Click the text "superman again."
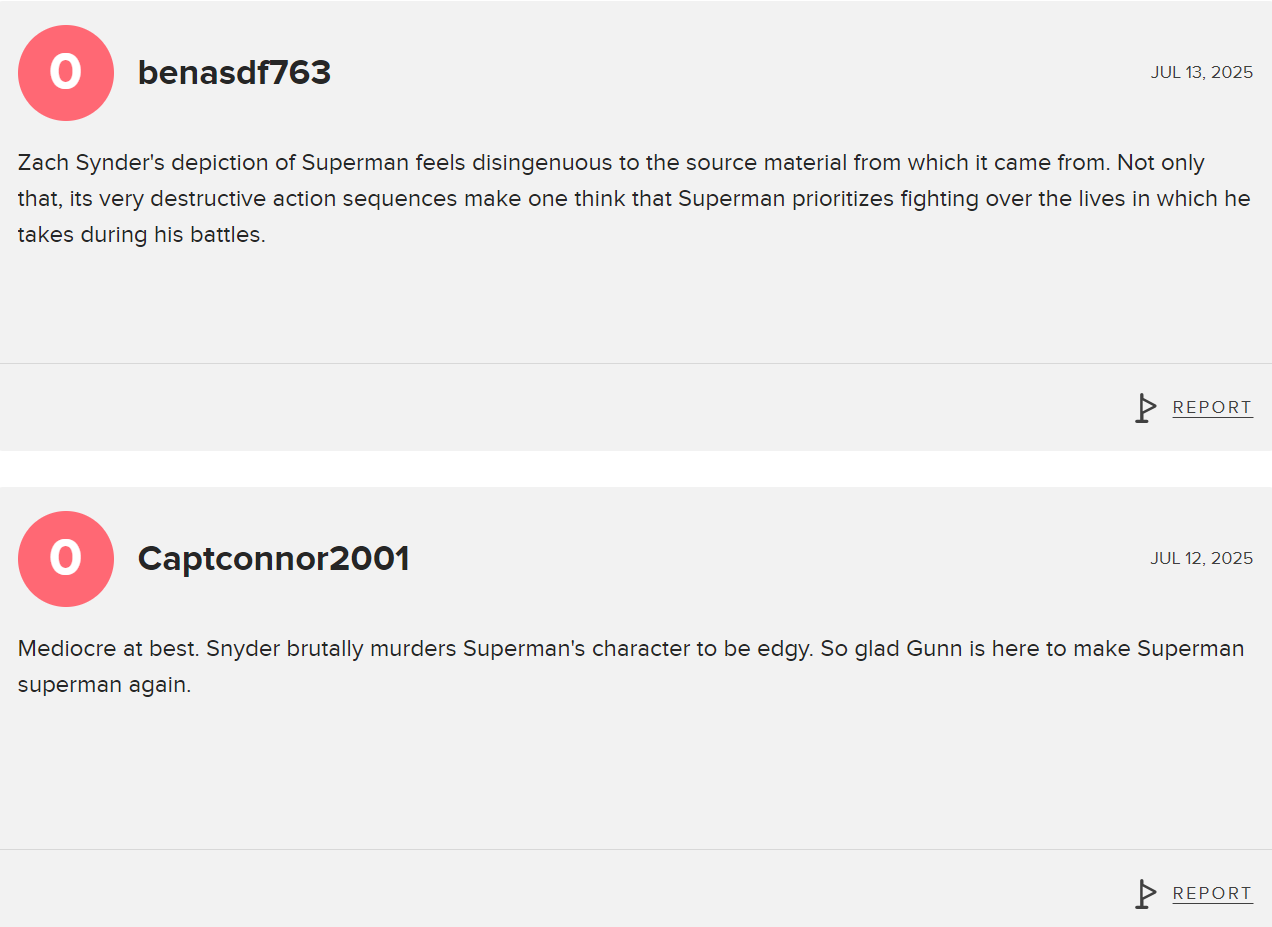Screen dimensions: 1272x927 tap(104, 685)
